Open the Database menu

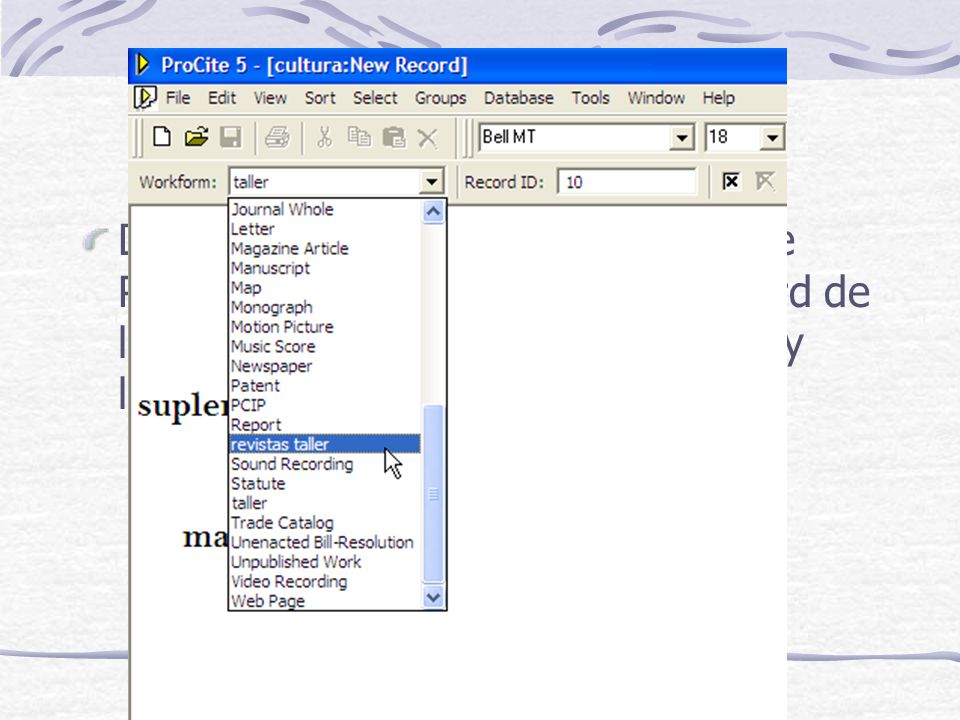(519, 98)
